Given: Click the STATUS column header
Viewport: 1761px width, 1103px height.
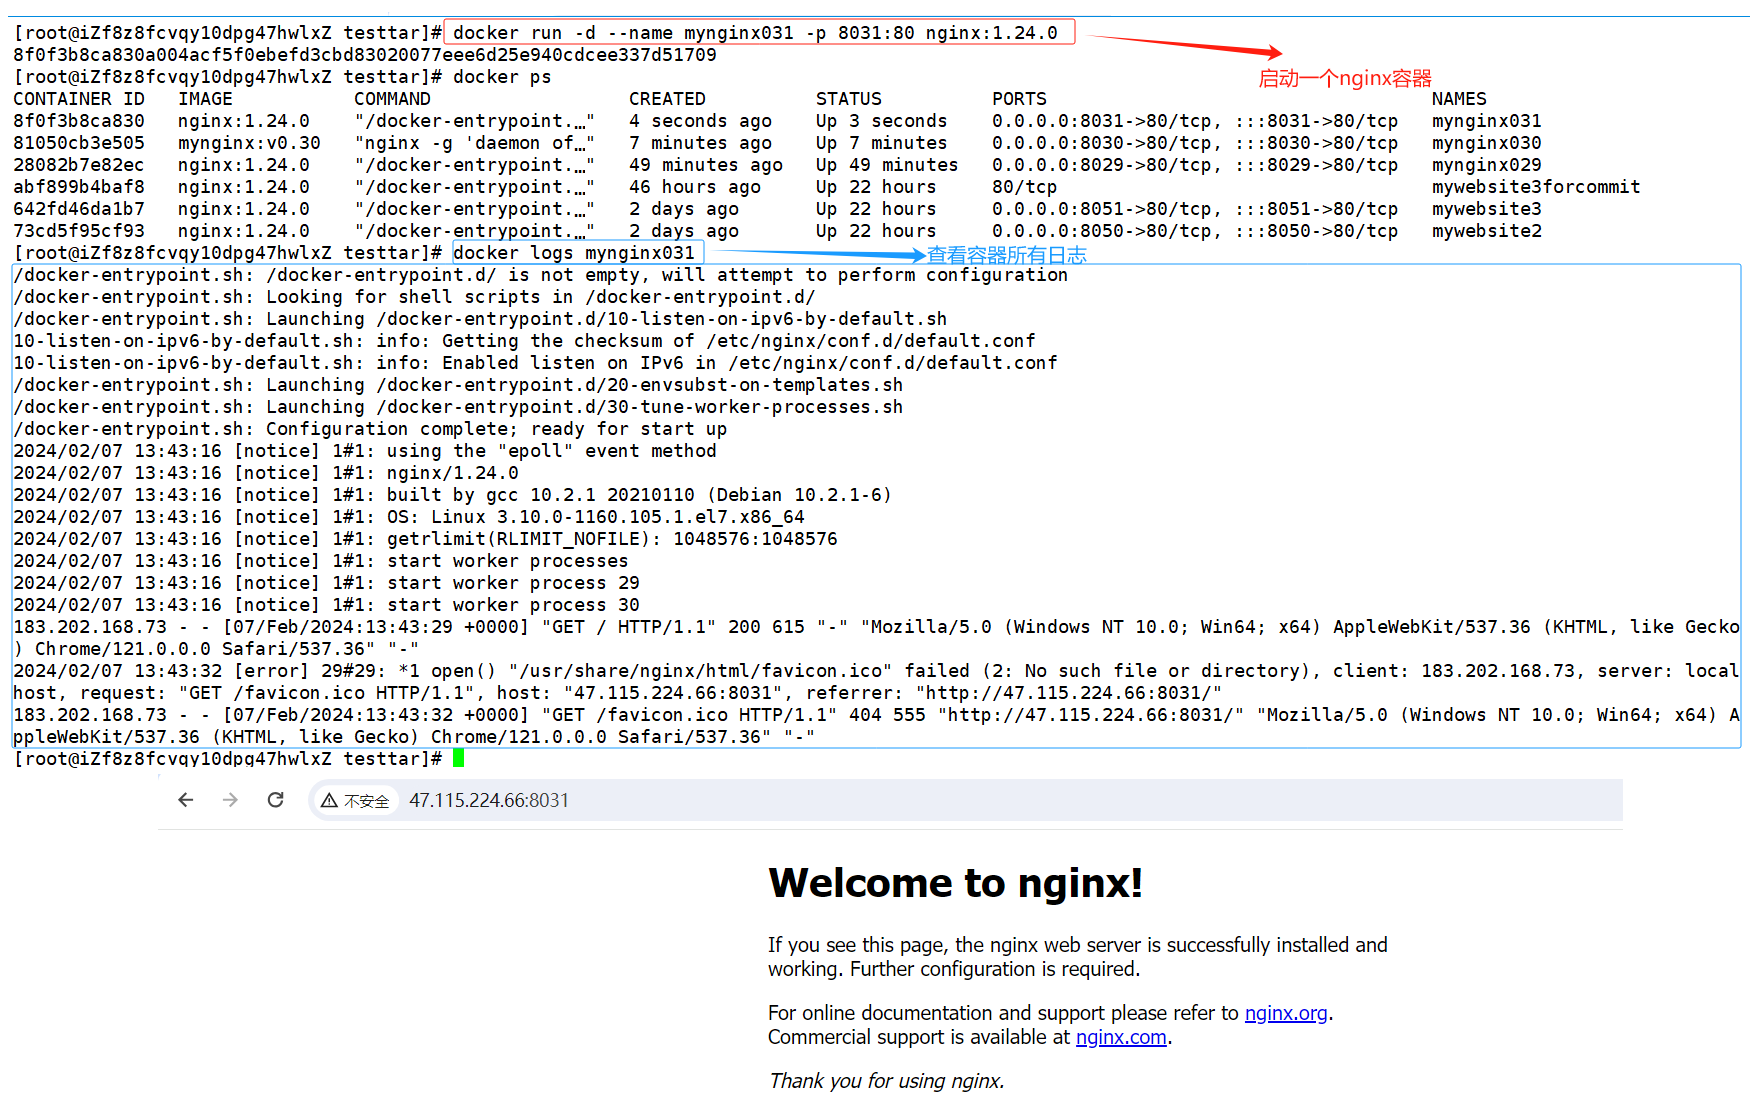Looking at the screenshot, I should (x=849, y=99).
